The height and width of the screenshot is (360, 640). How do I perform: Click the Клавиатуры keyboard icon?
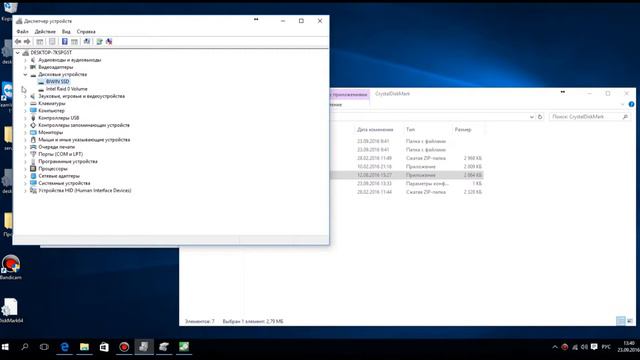33,104
